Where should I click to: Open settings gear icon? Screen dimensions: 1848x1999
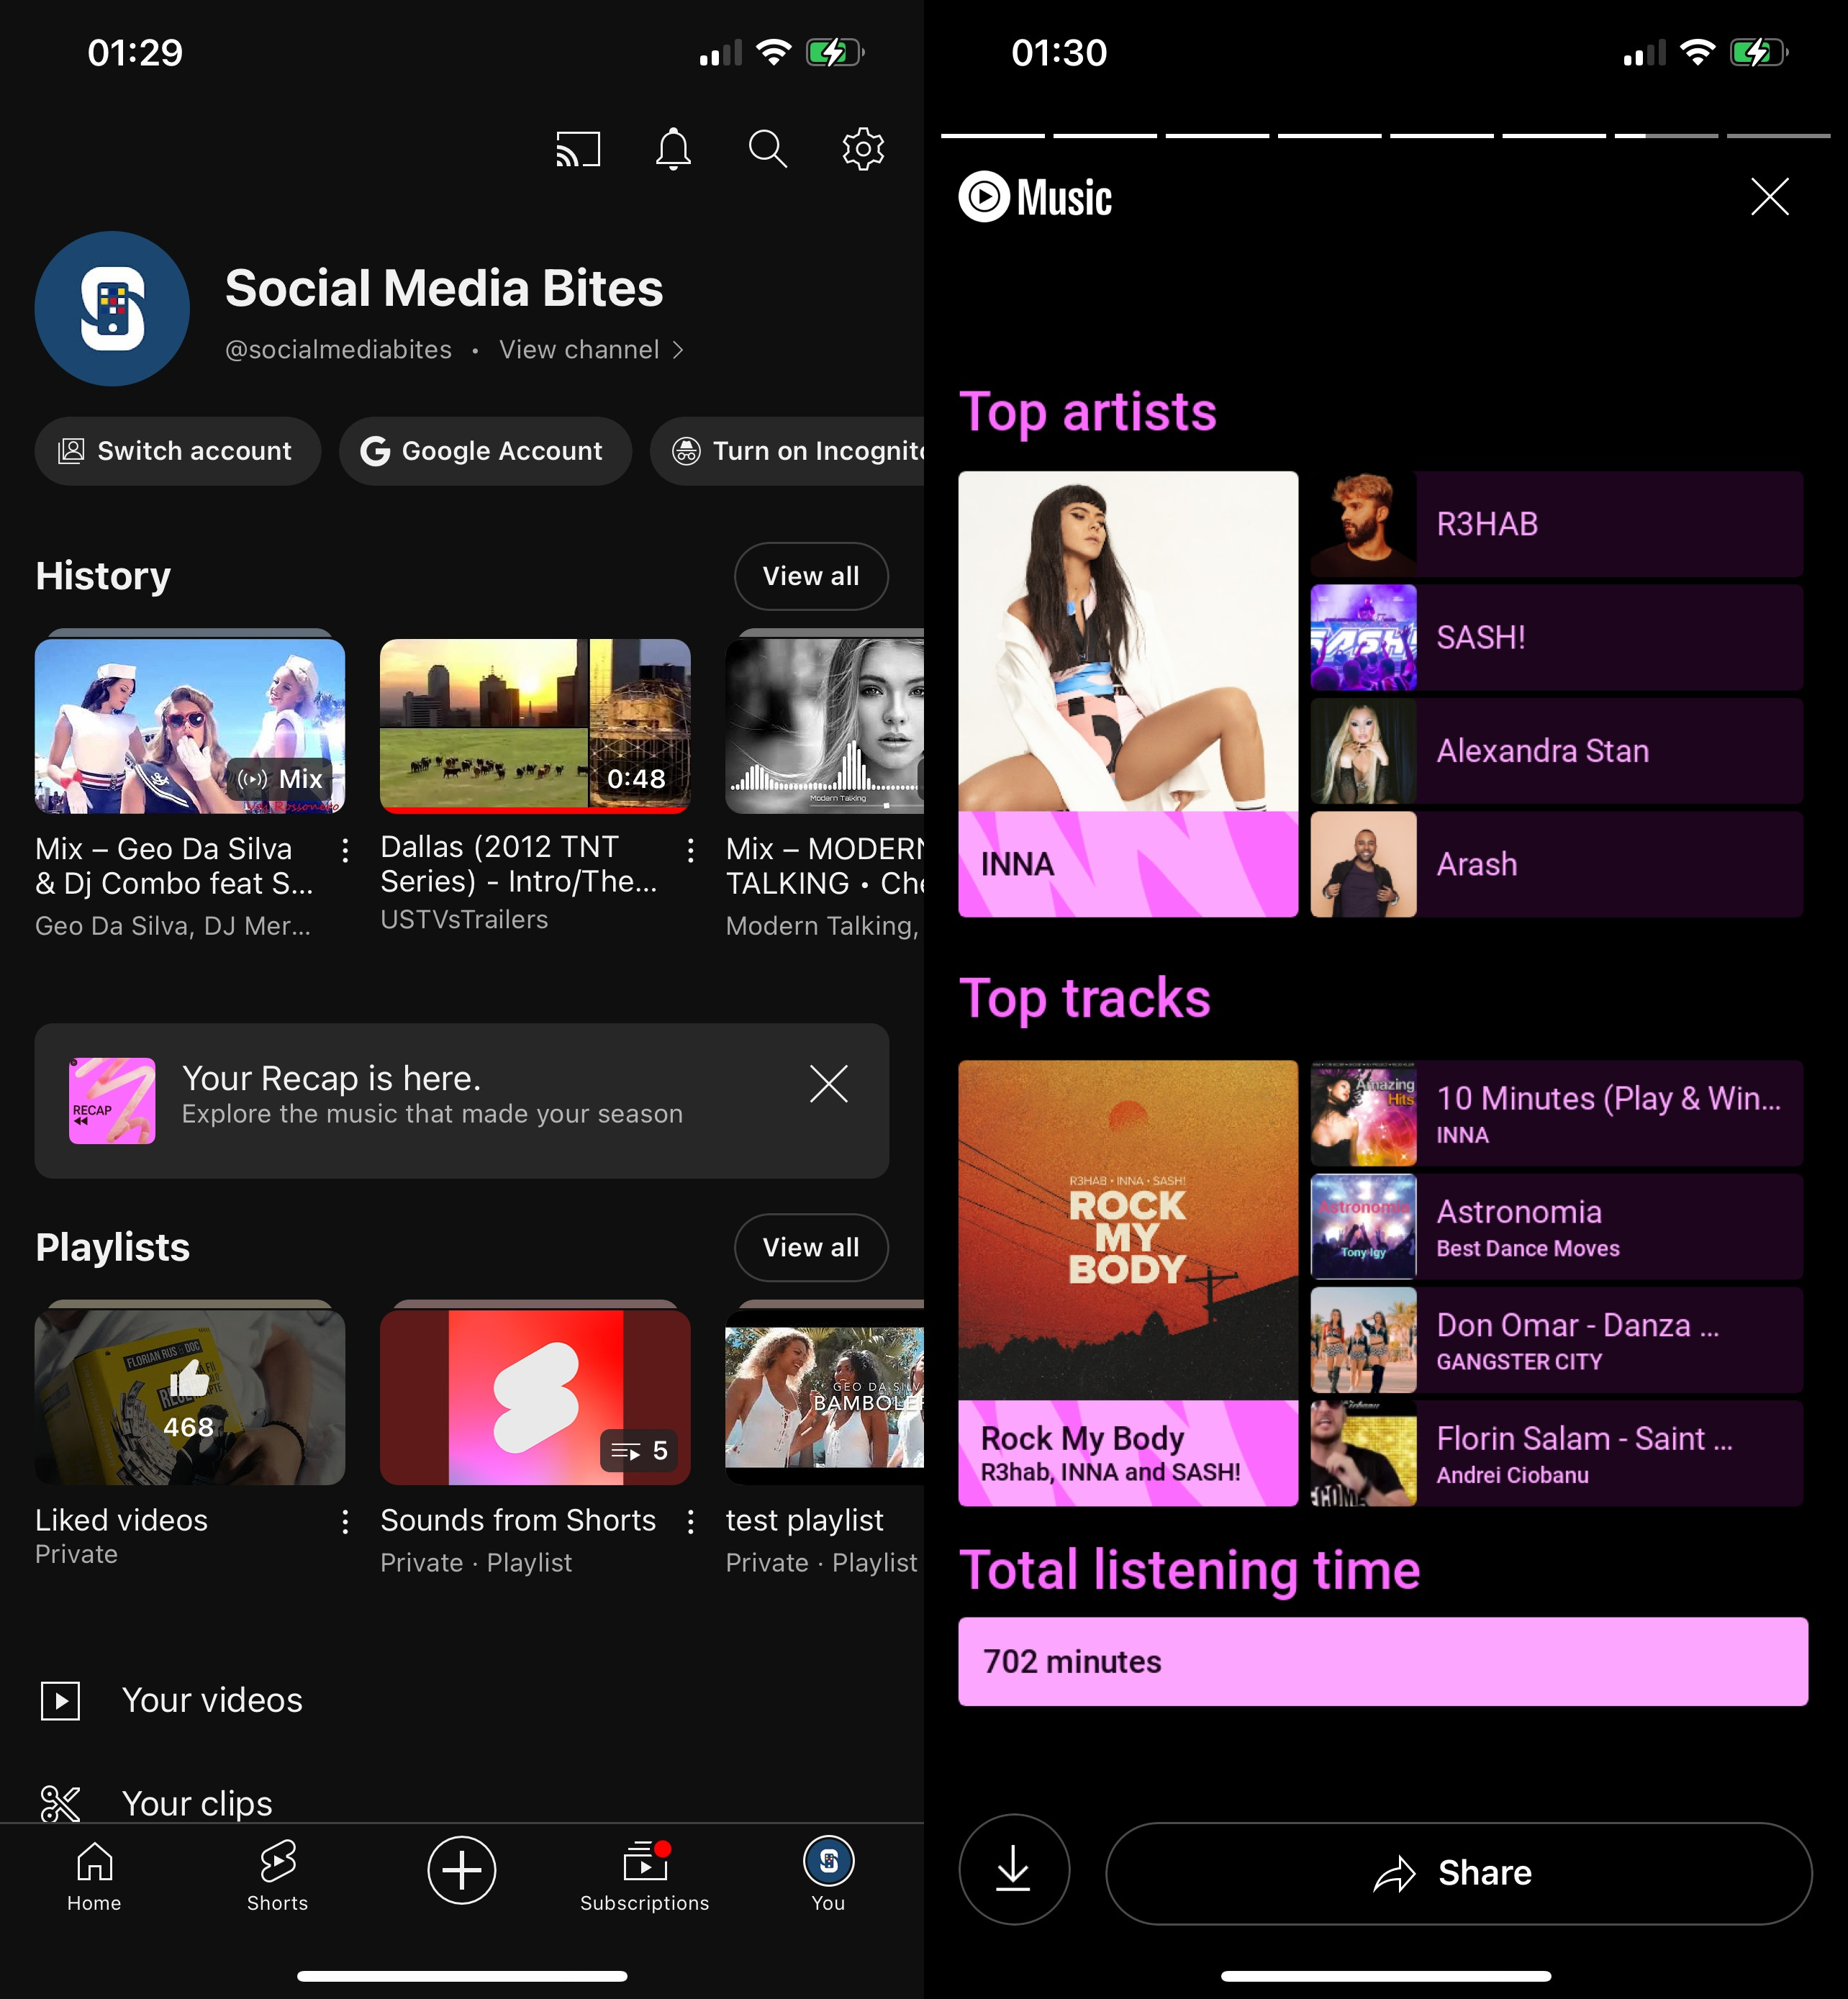click(x=863, y=149)
